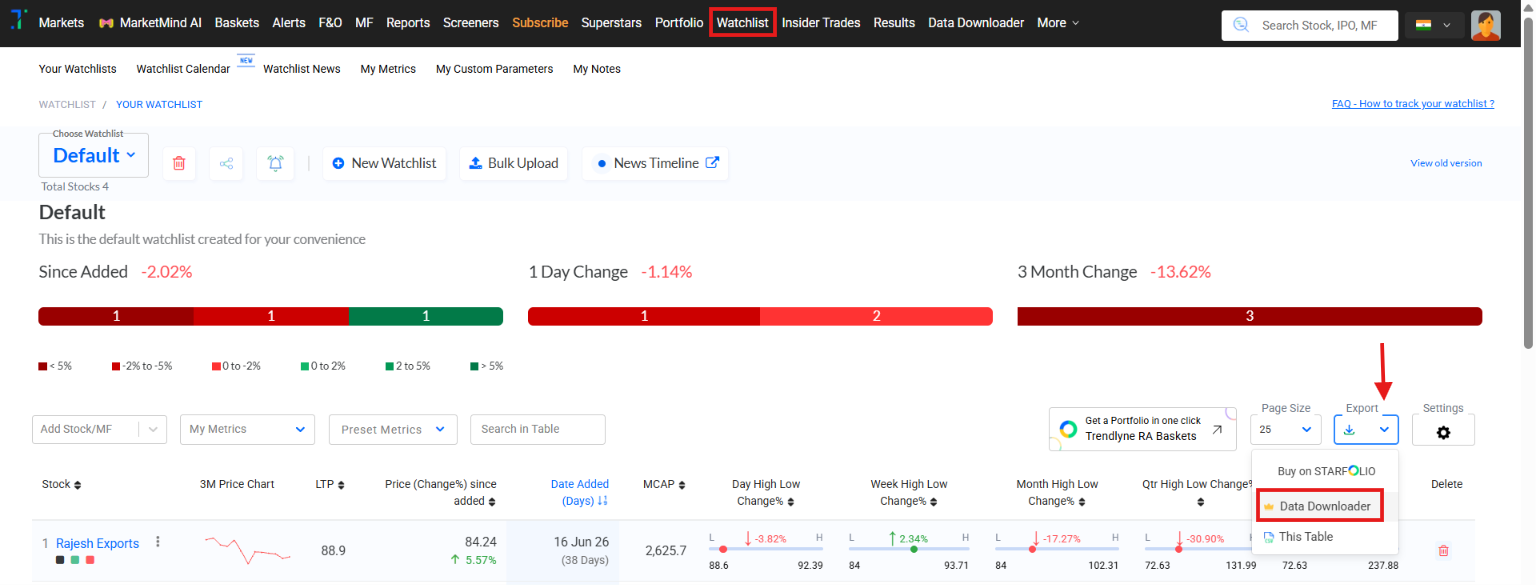Open the Preset Metrics dropdown
Screen dimensions: 1536x585
(393, 429)
